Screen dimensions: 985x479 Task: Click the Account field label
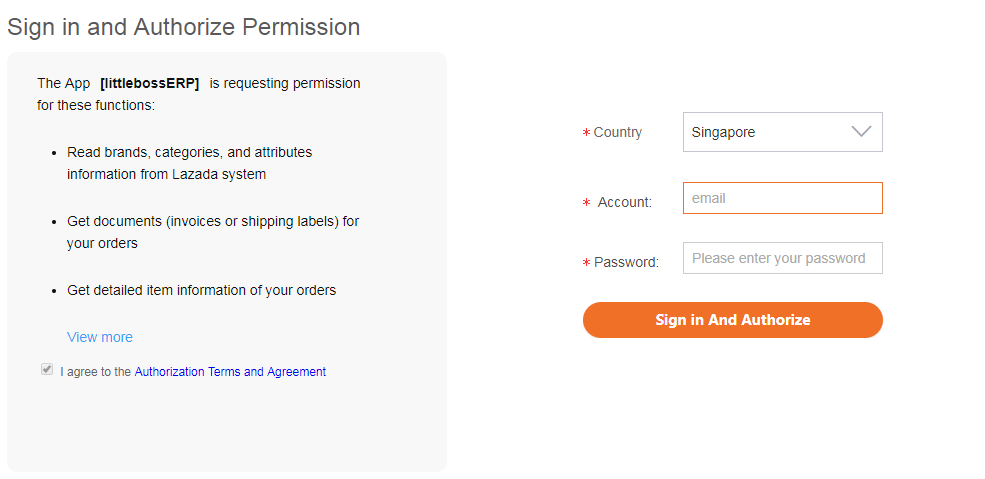coord(624,202)
